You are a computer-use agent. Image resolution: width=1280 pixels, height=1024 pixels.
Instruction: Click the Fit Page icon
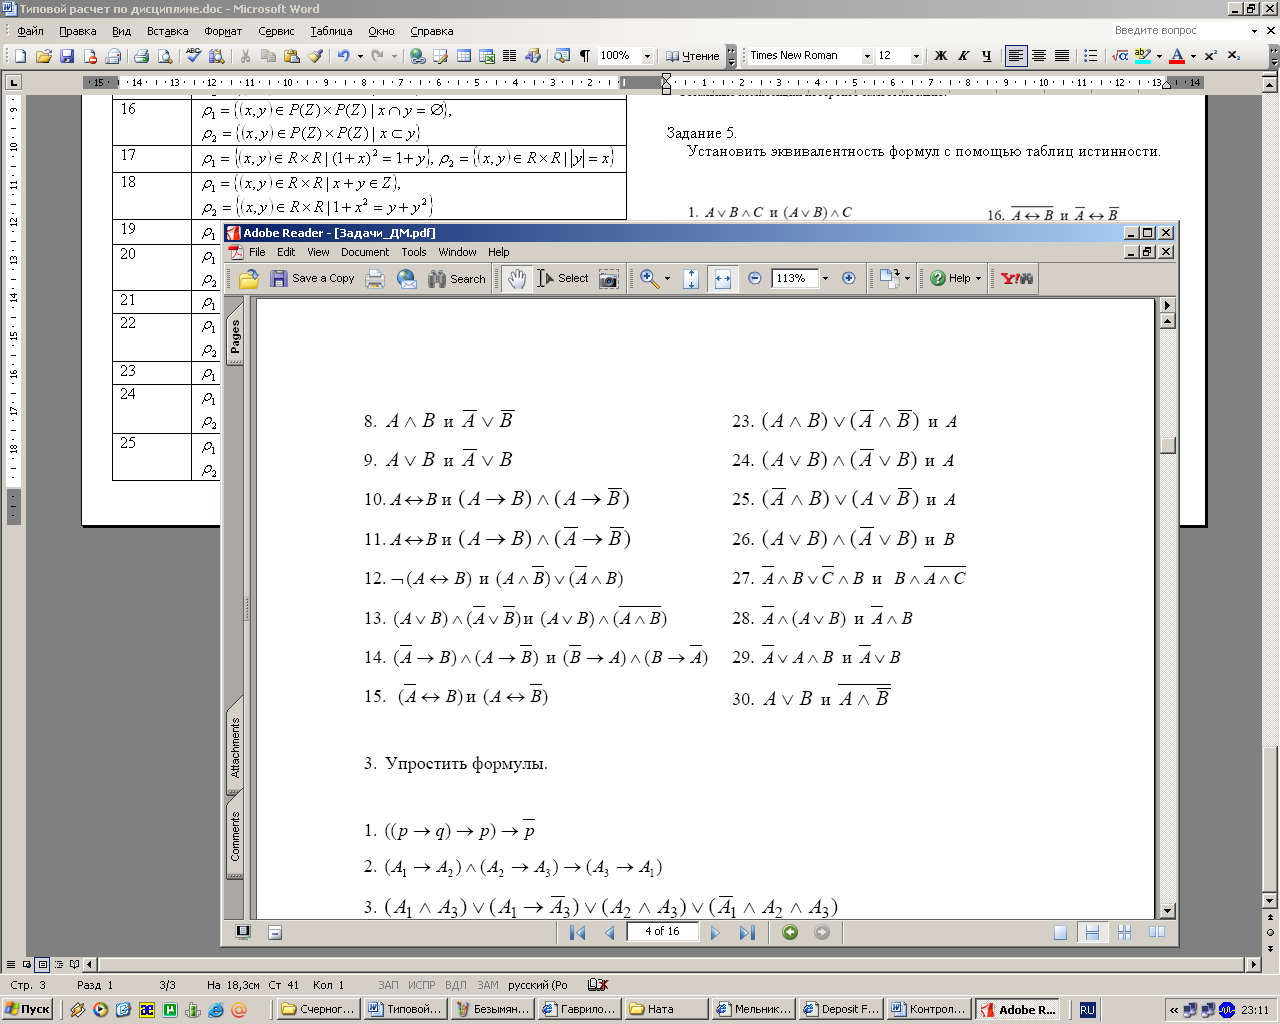click(691, 279)
